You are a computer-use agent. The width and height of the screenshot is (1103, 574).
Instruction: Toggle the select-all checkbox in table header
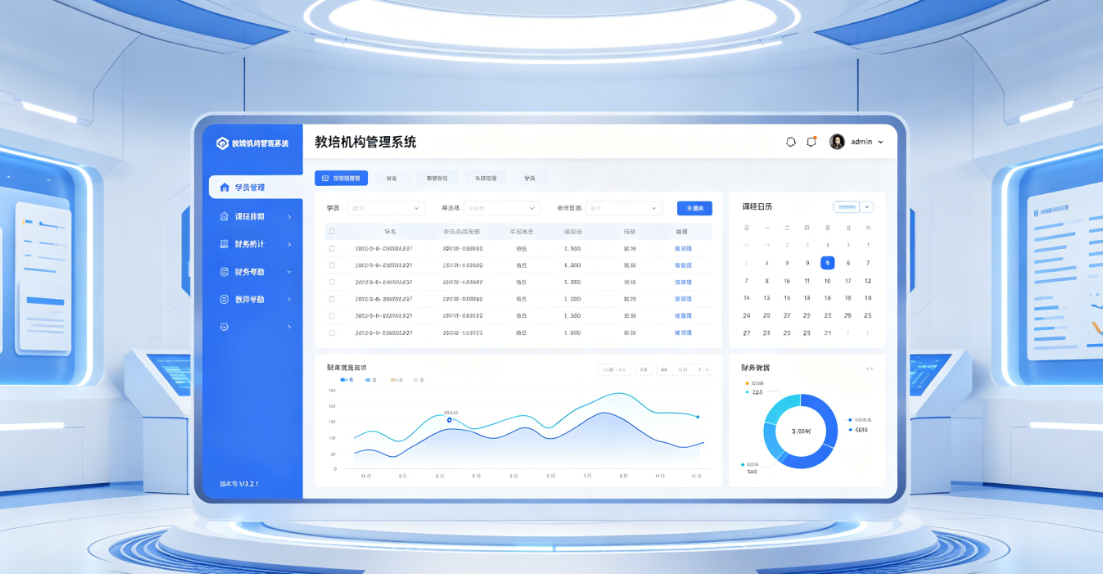(x=332, y=231)
